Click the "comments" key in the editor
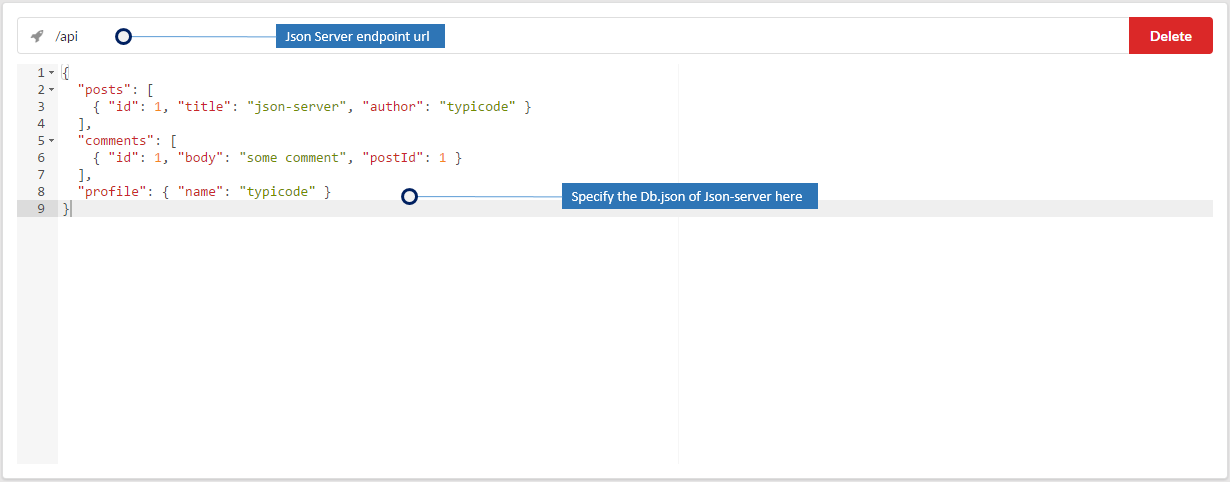The height and width of the screenshot is (482, 1230). [116, 140]
